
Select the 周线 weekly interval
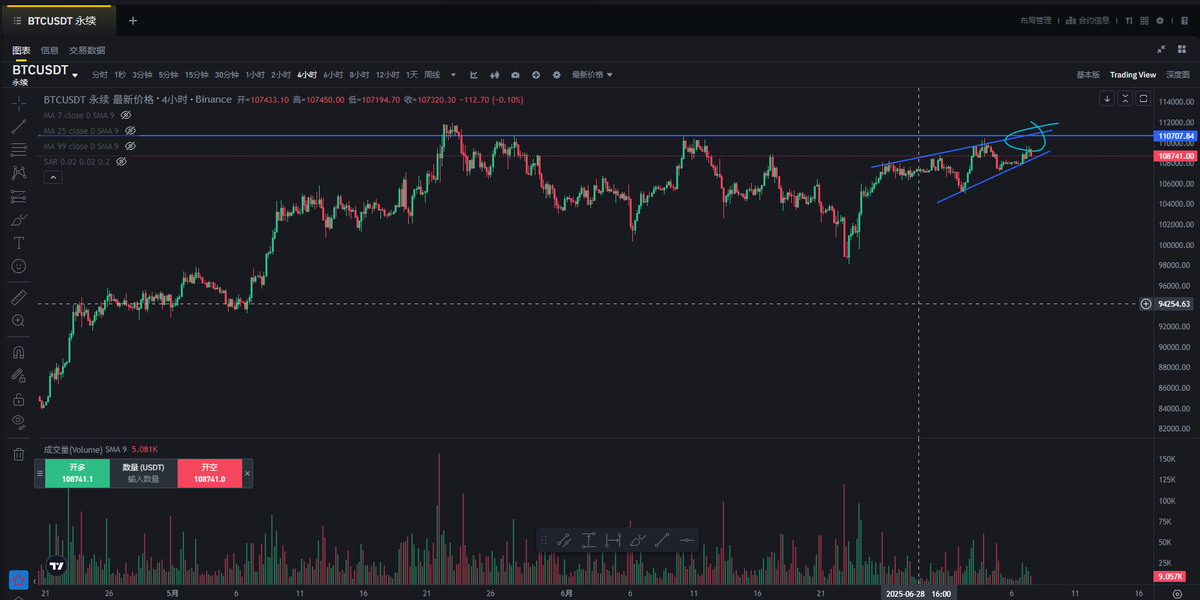(432, 74)
